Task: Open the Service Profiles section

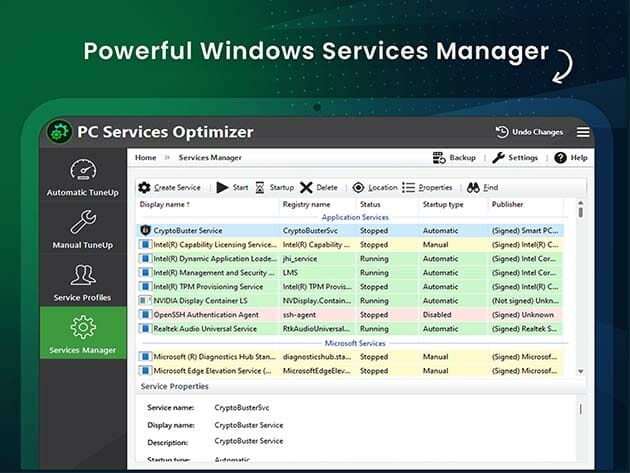Action: click(83, 283)
